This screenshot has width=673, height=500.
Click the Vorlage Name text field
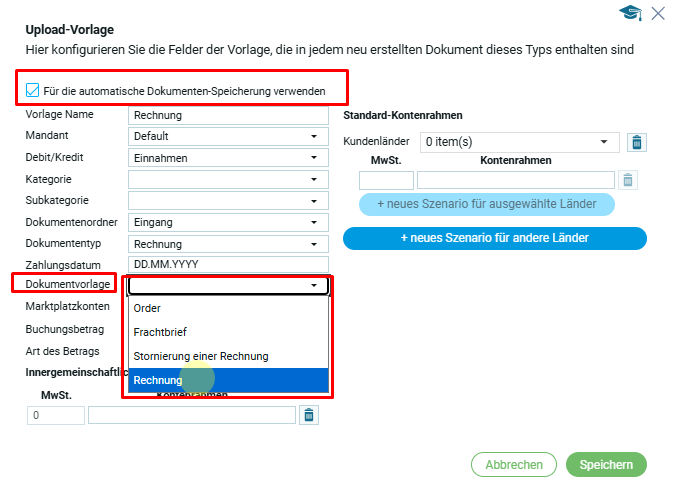228,115
